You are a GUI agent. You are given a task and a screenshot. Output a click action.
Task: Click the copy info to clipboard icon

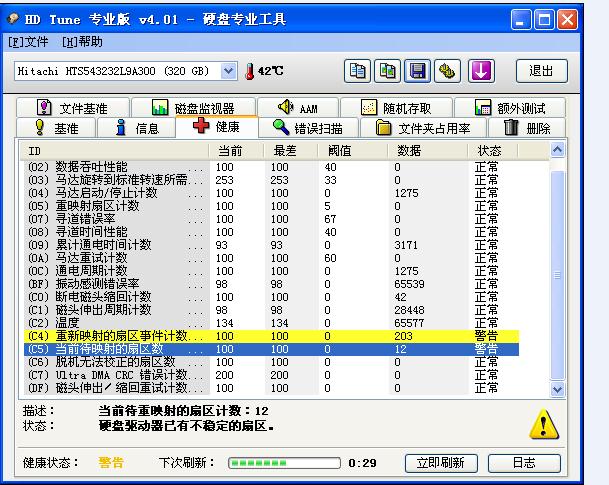[x=357, y=71]
